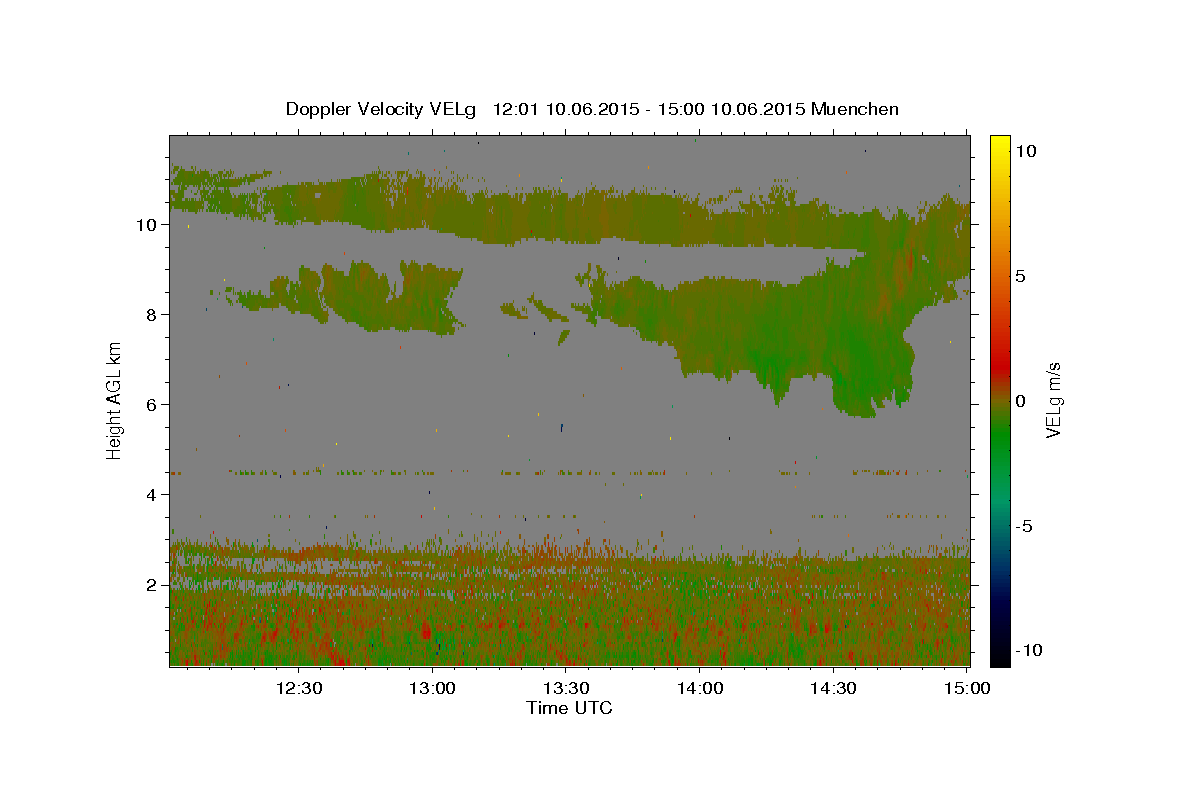
Task: Click the colorbar value -5 label
Action: tap(1025, 526)
